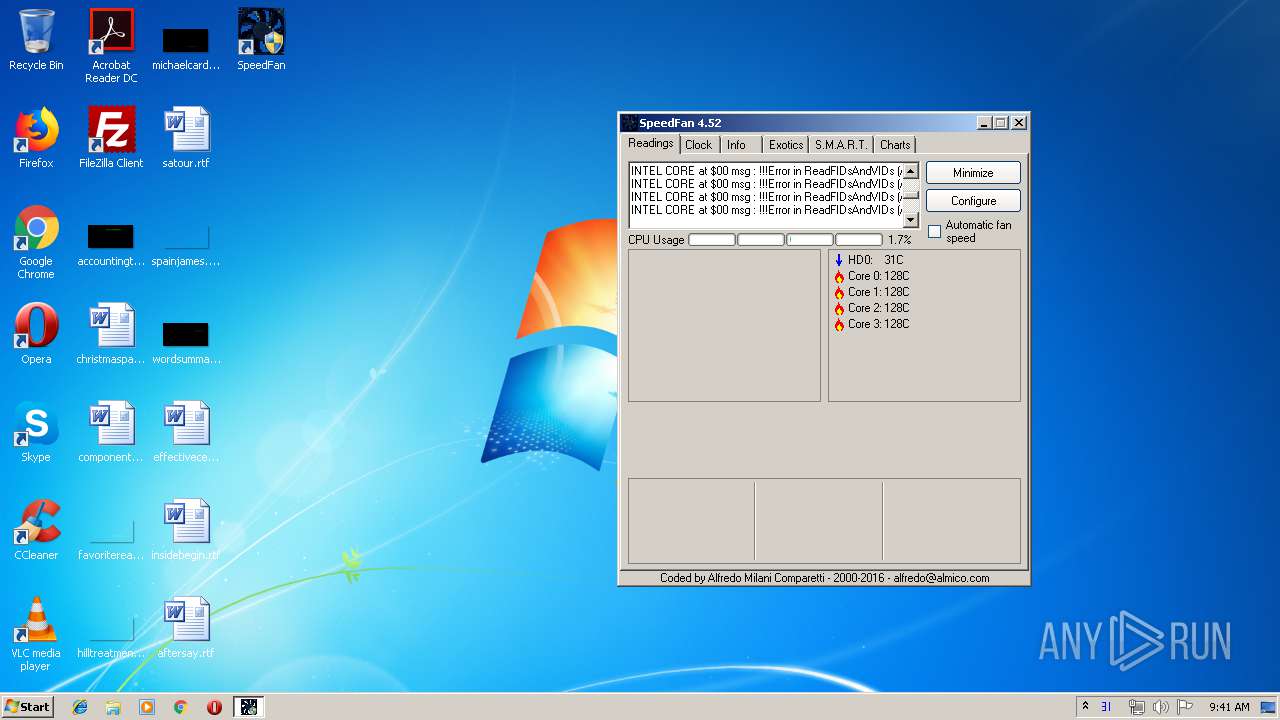Select the aftersay.rtf document icon
Image resolution: width=1280 pixels, height=720 pixels.
click(x=186, y=628)
